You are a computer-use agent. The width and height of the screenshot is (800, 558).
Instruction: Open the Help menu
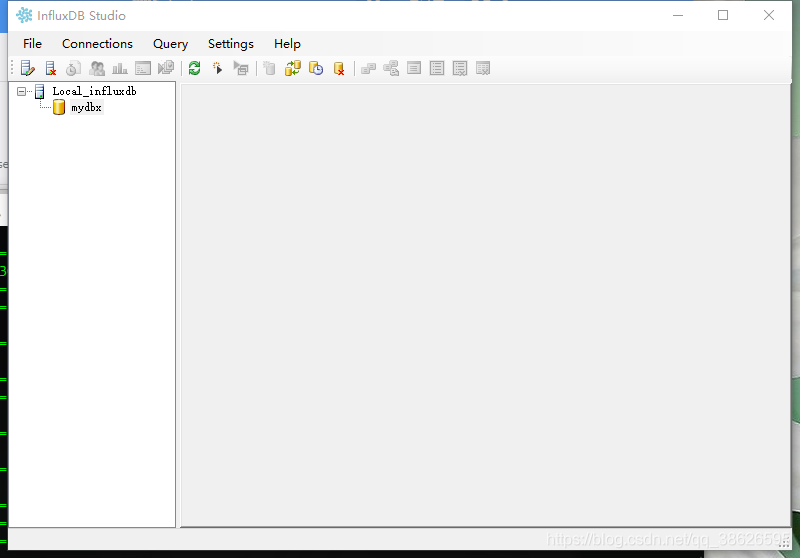[287, 44]
